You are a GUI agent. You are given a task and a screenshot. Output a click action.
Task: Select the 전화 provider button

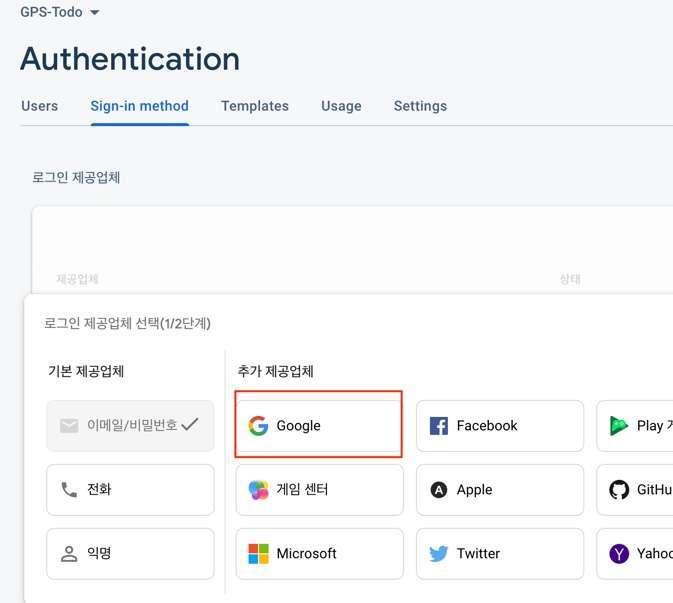130,490
